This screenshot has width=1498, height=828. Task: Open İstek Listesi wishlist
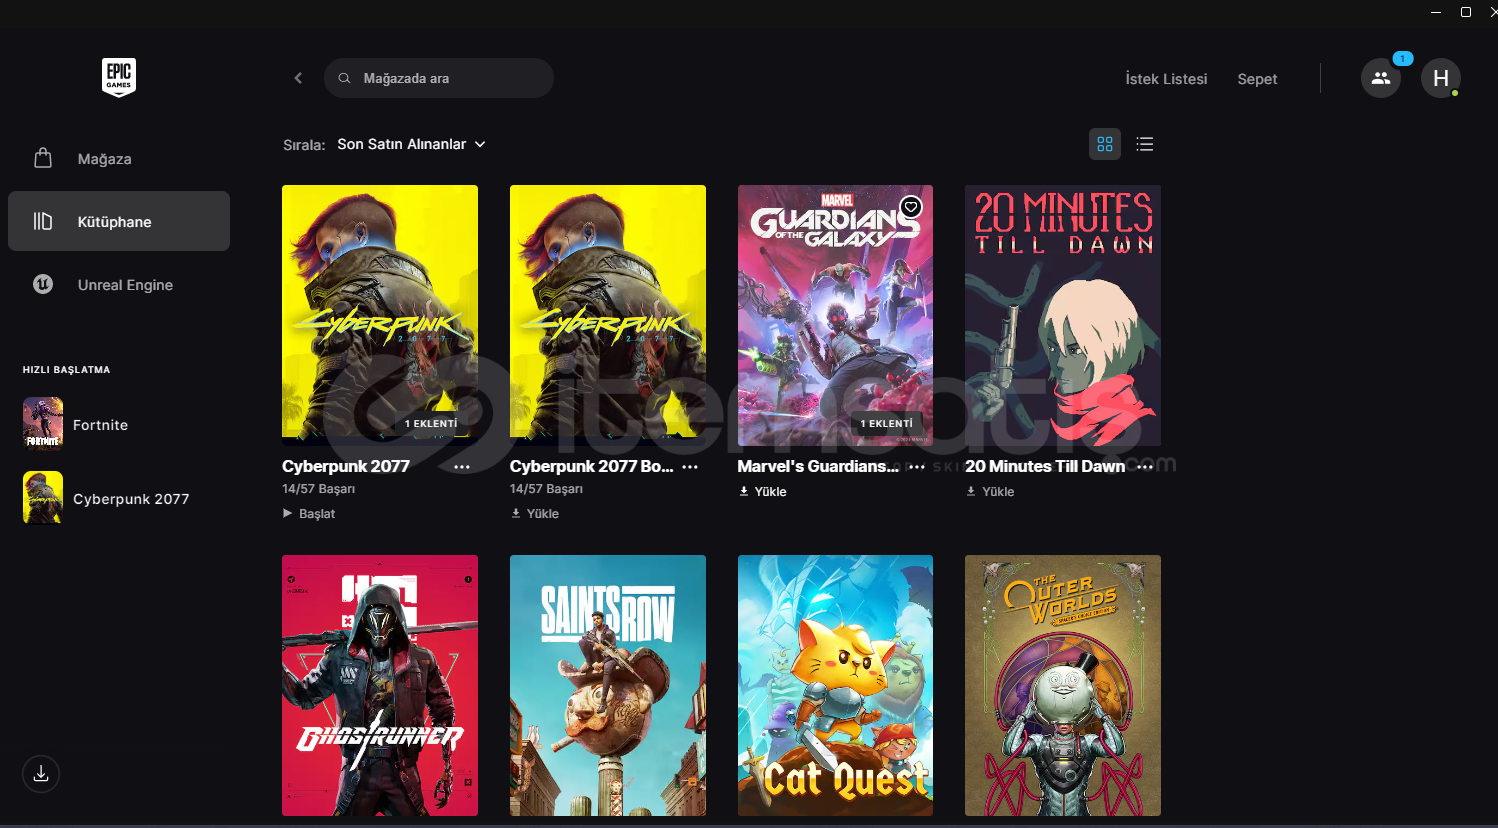point(1166,79)
